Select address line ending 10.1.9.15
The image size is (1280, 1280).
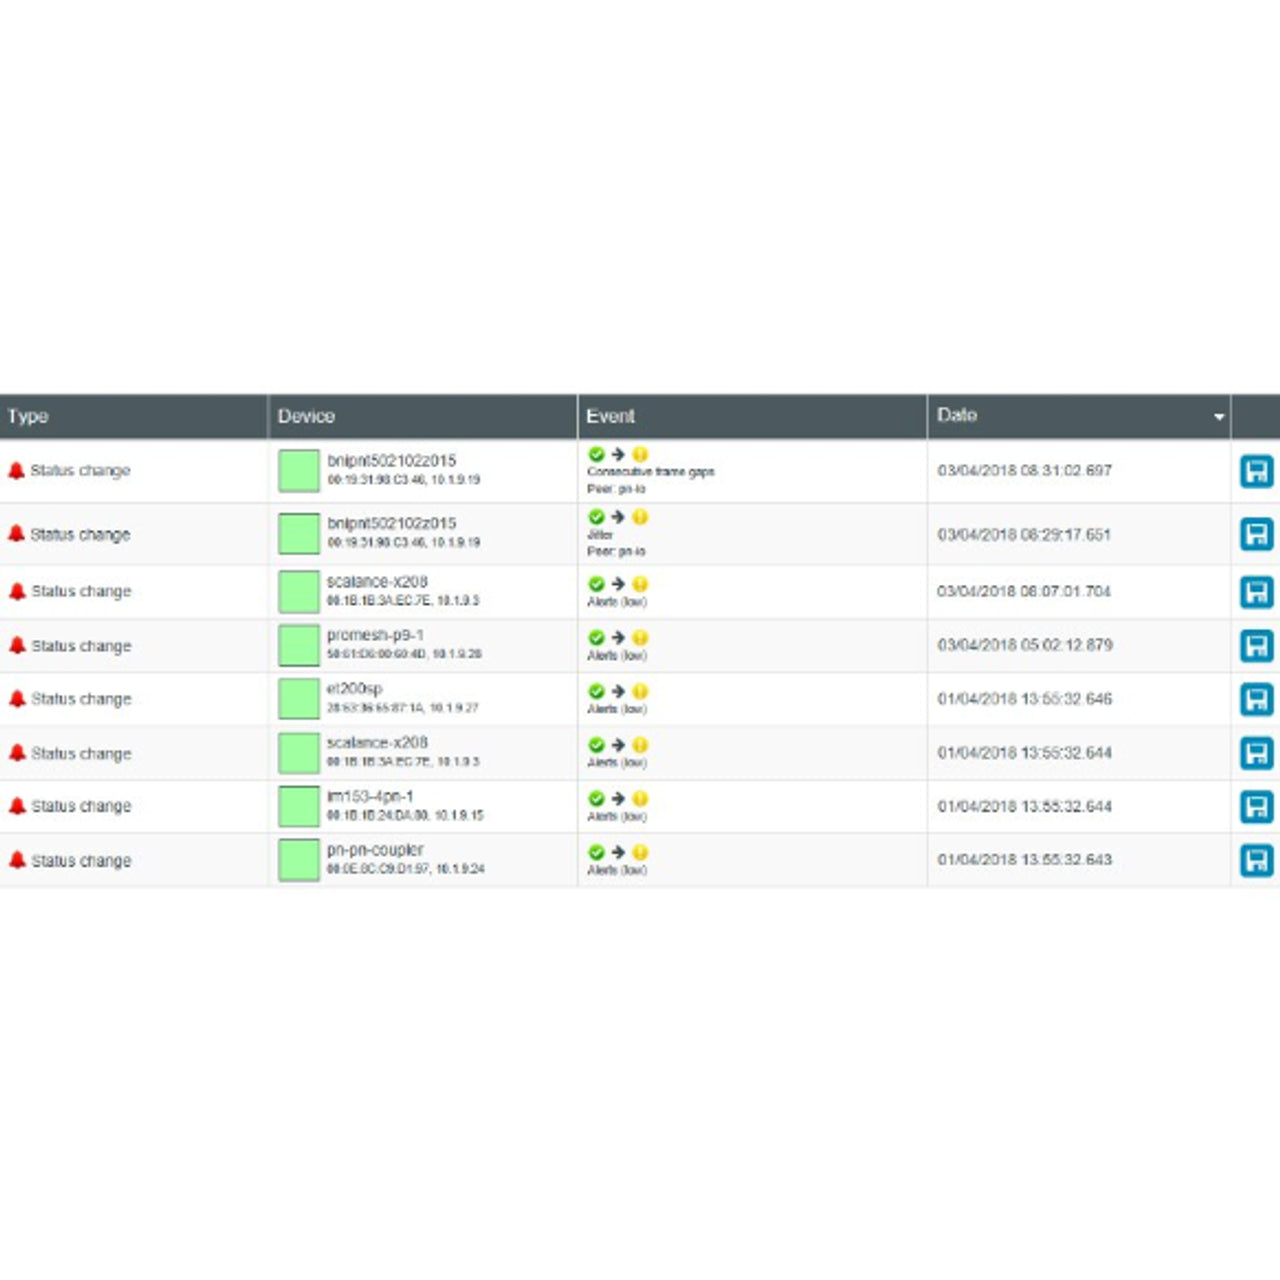pyautogui.click(x=405, y=815)
